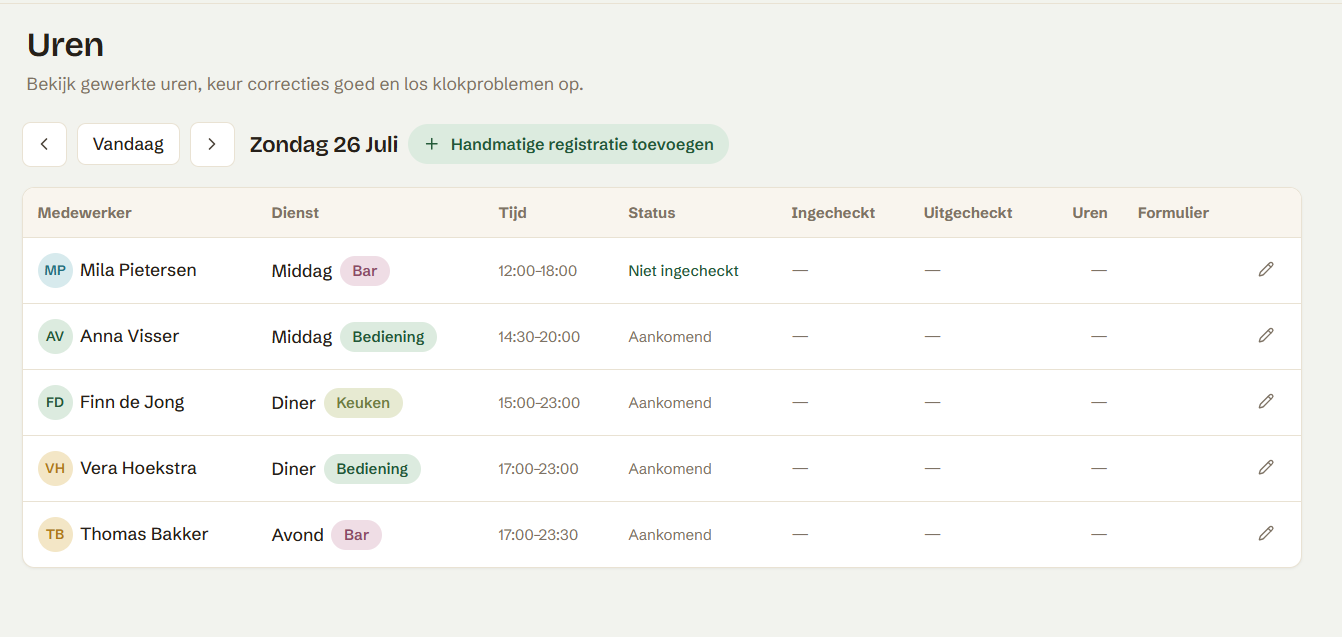Screen dimensions: 1342x637
Task: Click the date heading Zondag 26 Juli
Action: coord(324,144)
